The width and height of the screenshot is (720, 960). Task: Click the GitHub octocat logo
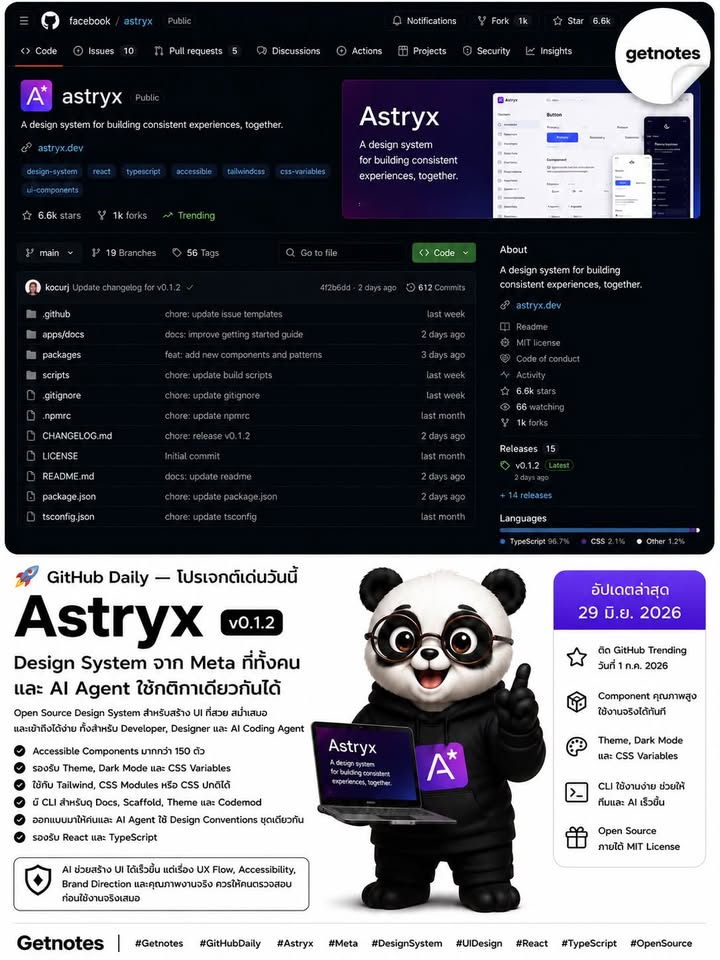(50, 21)
